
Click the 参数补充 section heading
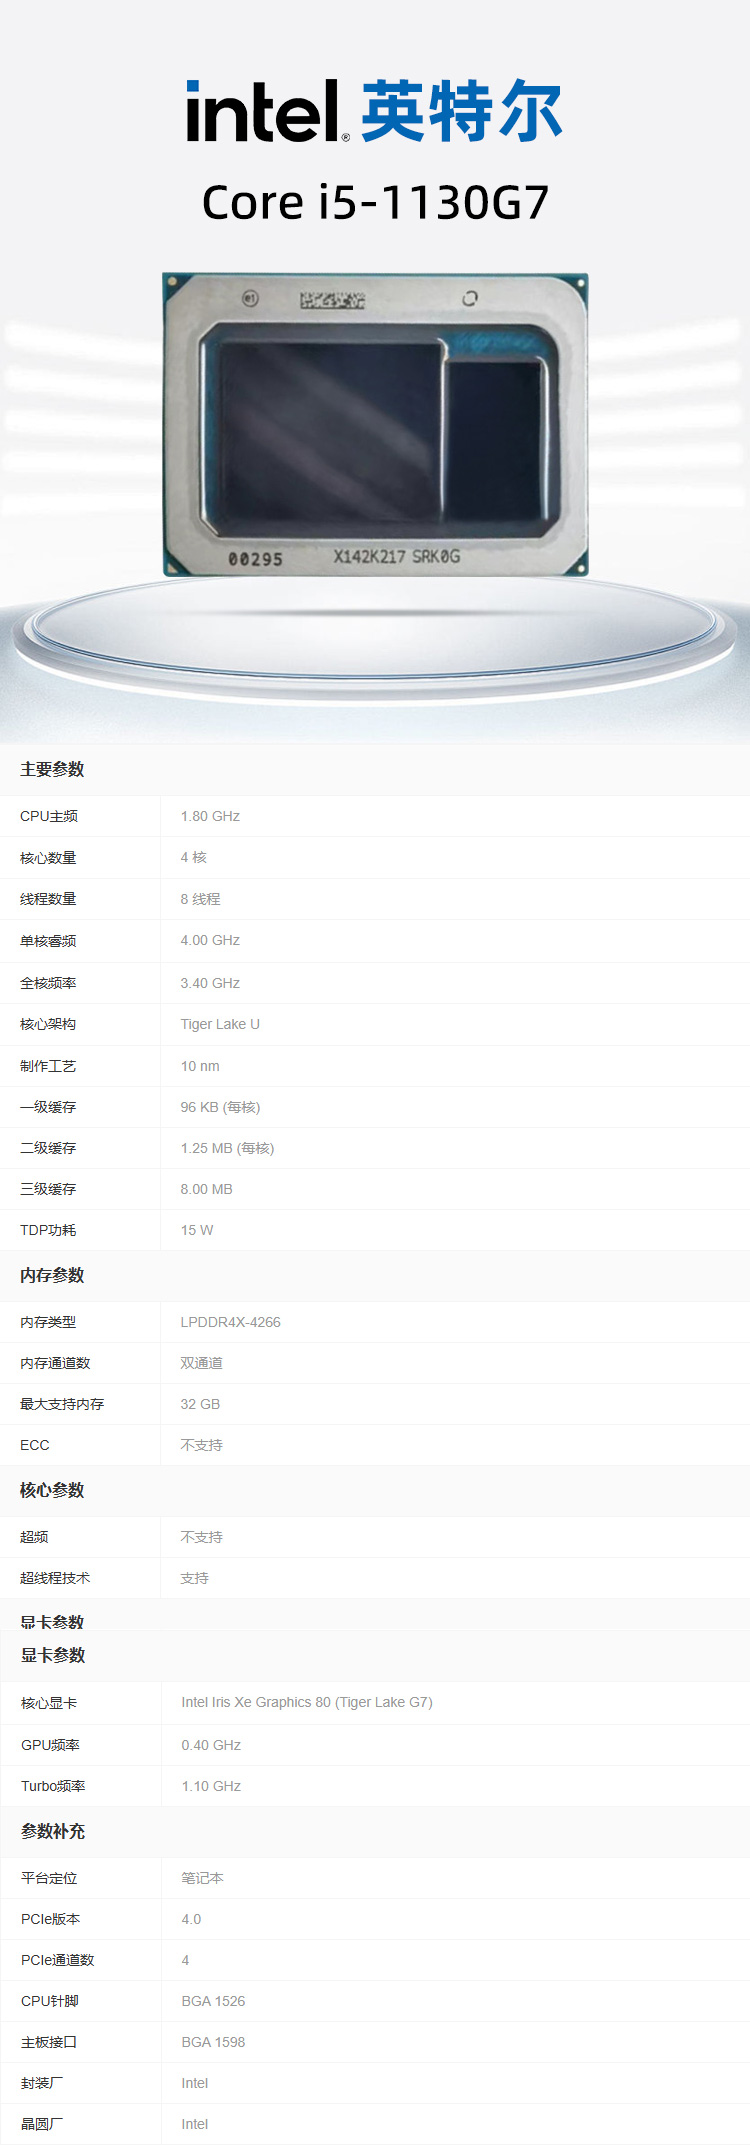[53, 1831]
